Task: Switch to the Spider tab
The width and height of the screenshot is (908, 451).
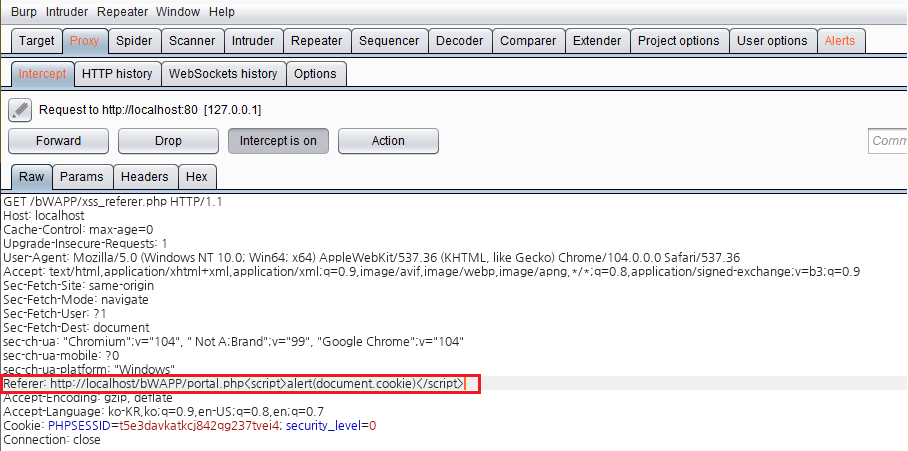Action: click(x=134, y=41)
